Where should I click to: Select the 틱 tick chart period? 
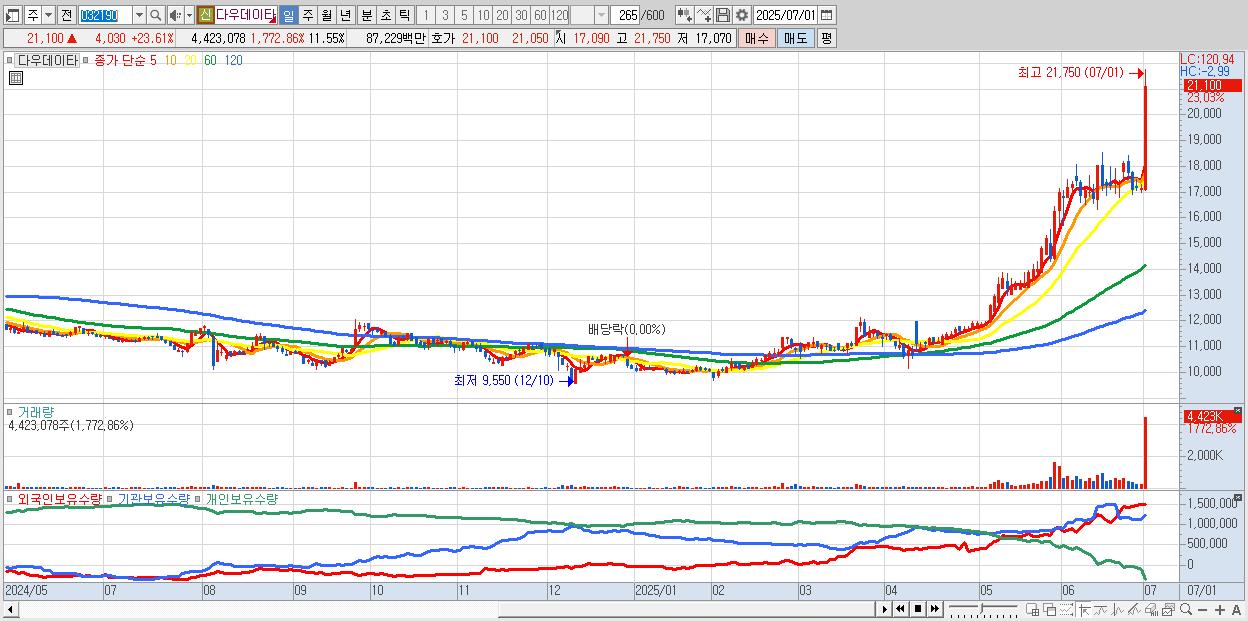(404, 15)
